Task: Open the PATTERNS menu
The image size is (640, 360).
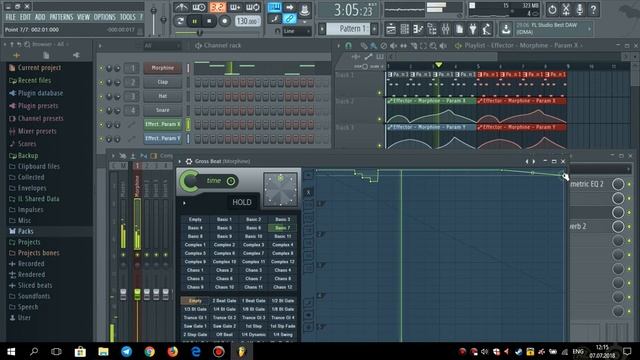Action: [61, 17]
